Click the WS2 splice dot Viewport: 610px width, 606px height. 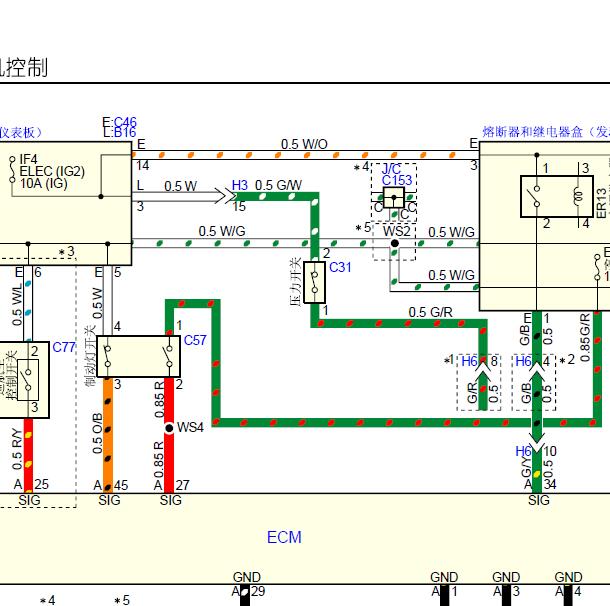click(x=394, y=243)
